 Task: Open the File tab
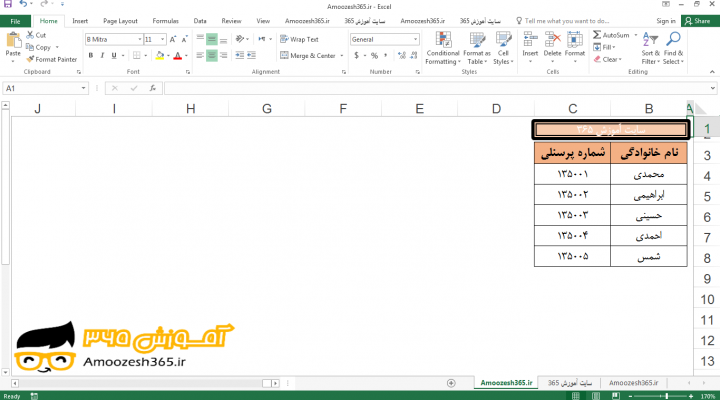click(x=15, y=21)
